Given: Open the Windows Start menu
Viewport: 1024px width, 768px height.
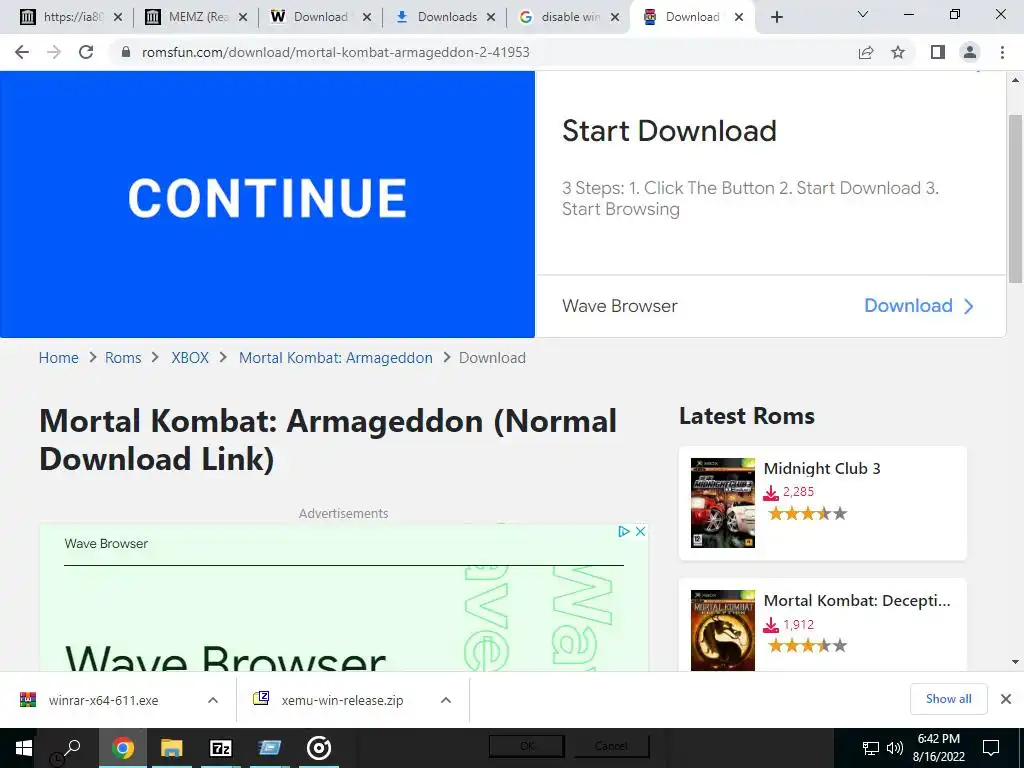Looking at the screenshot, I should pos(24,748).
